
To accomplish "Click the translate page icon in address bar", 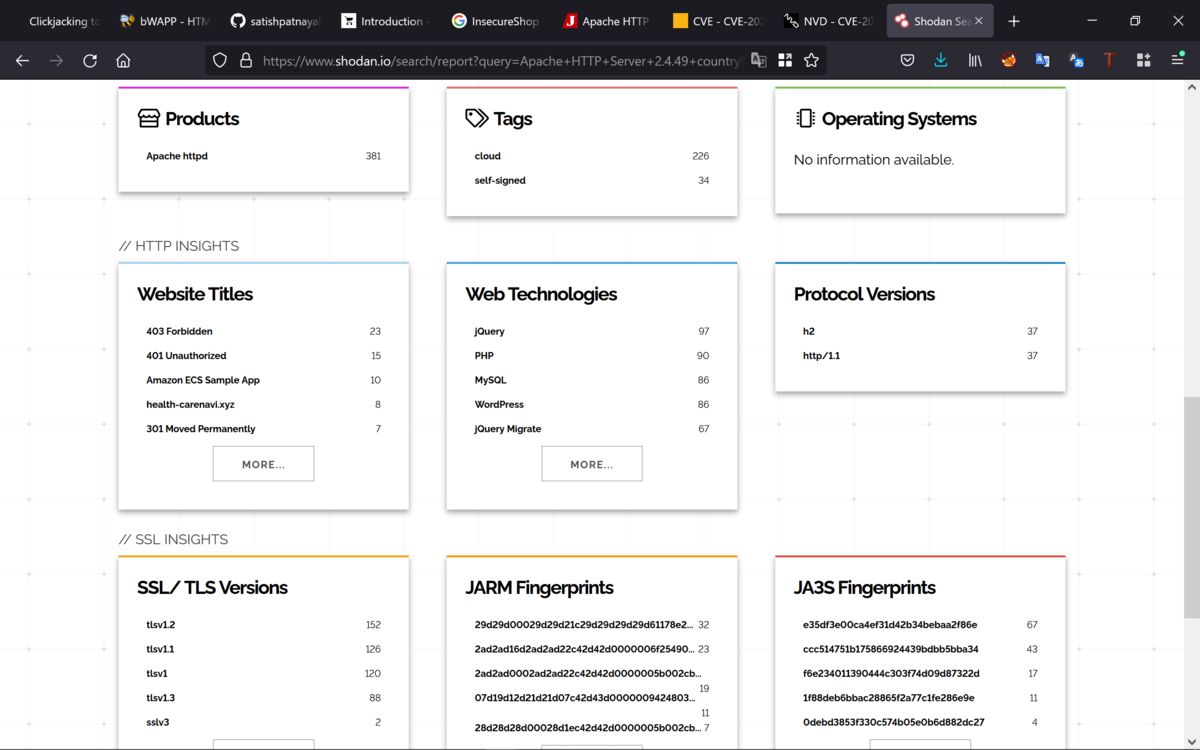I will 759,61.
